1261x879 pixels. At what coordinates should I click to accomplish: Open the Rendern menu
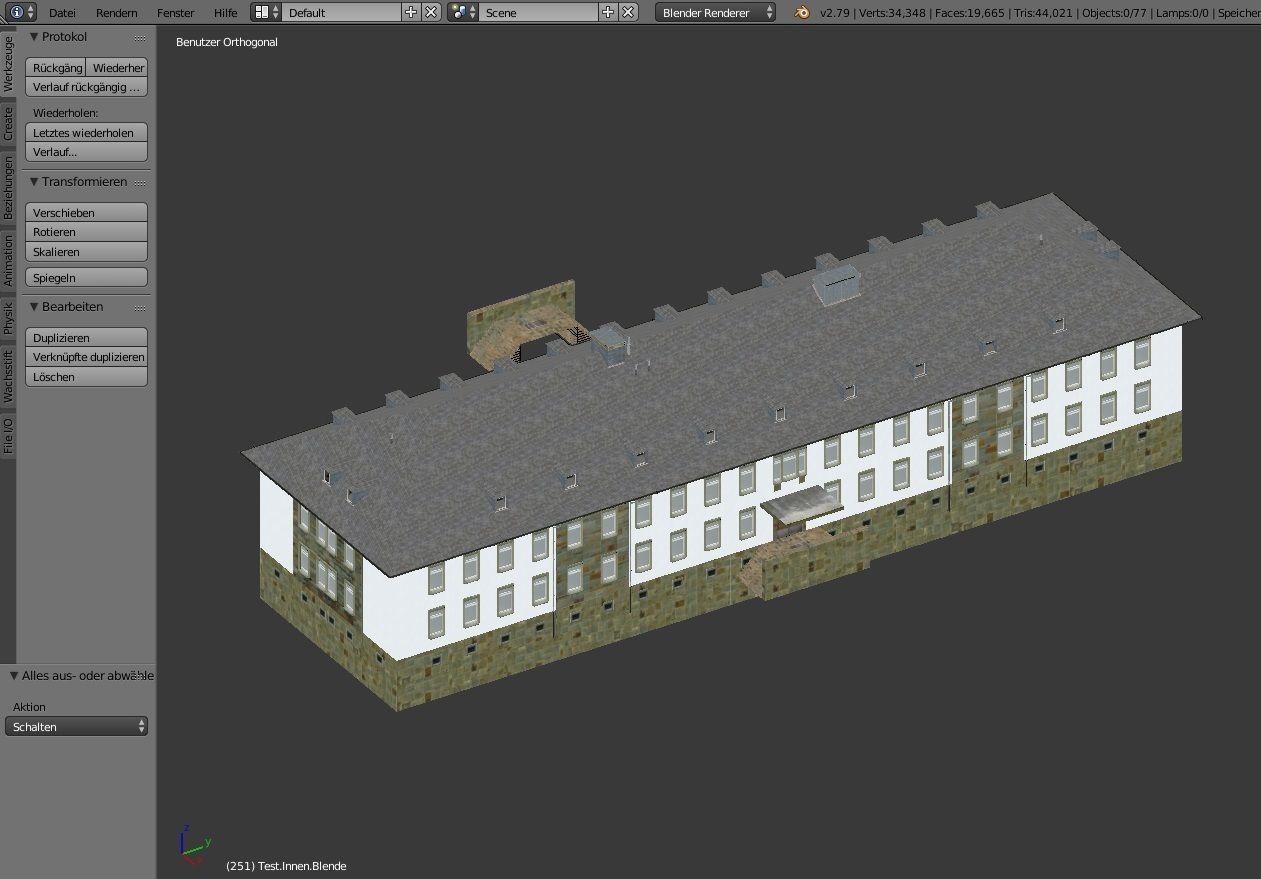point(116,13)
